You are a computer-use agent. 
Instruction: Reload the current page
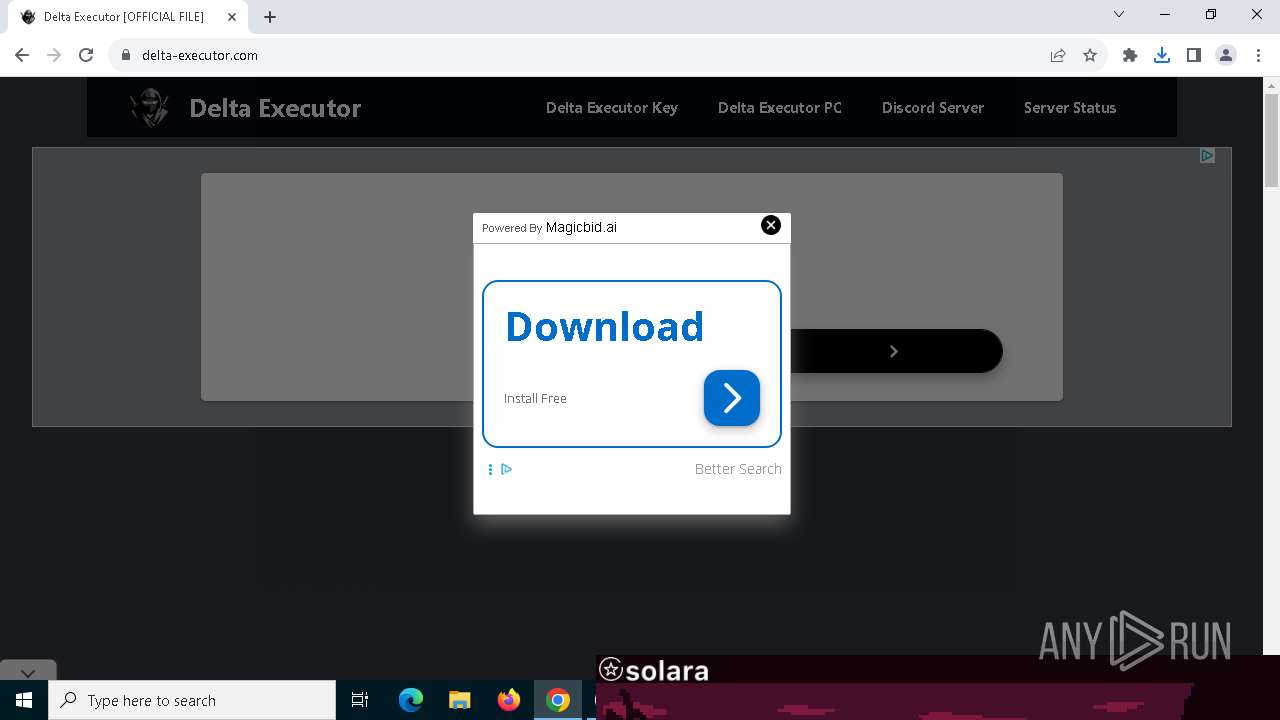[x=86, y=55]
